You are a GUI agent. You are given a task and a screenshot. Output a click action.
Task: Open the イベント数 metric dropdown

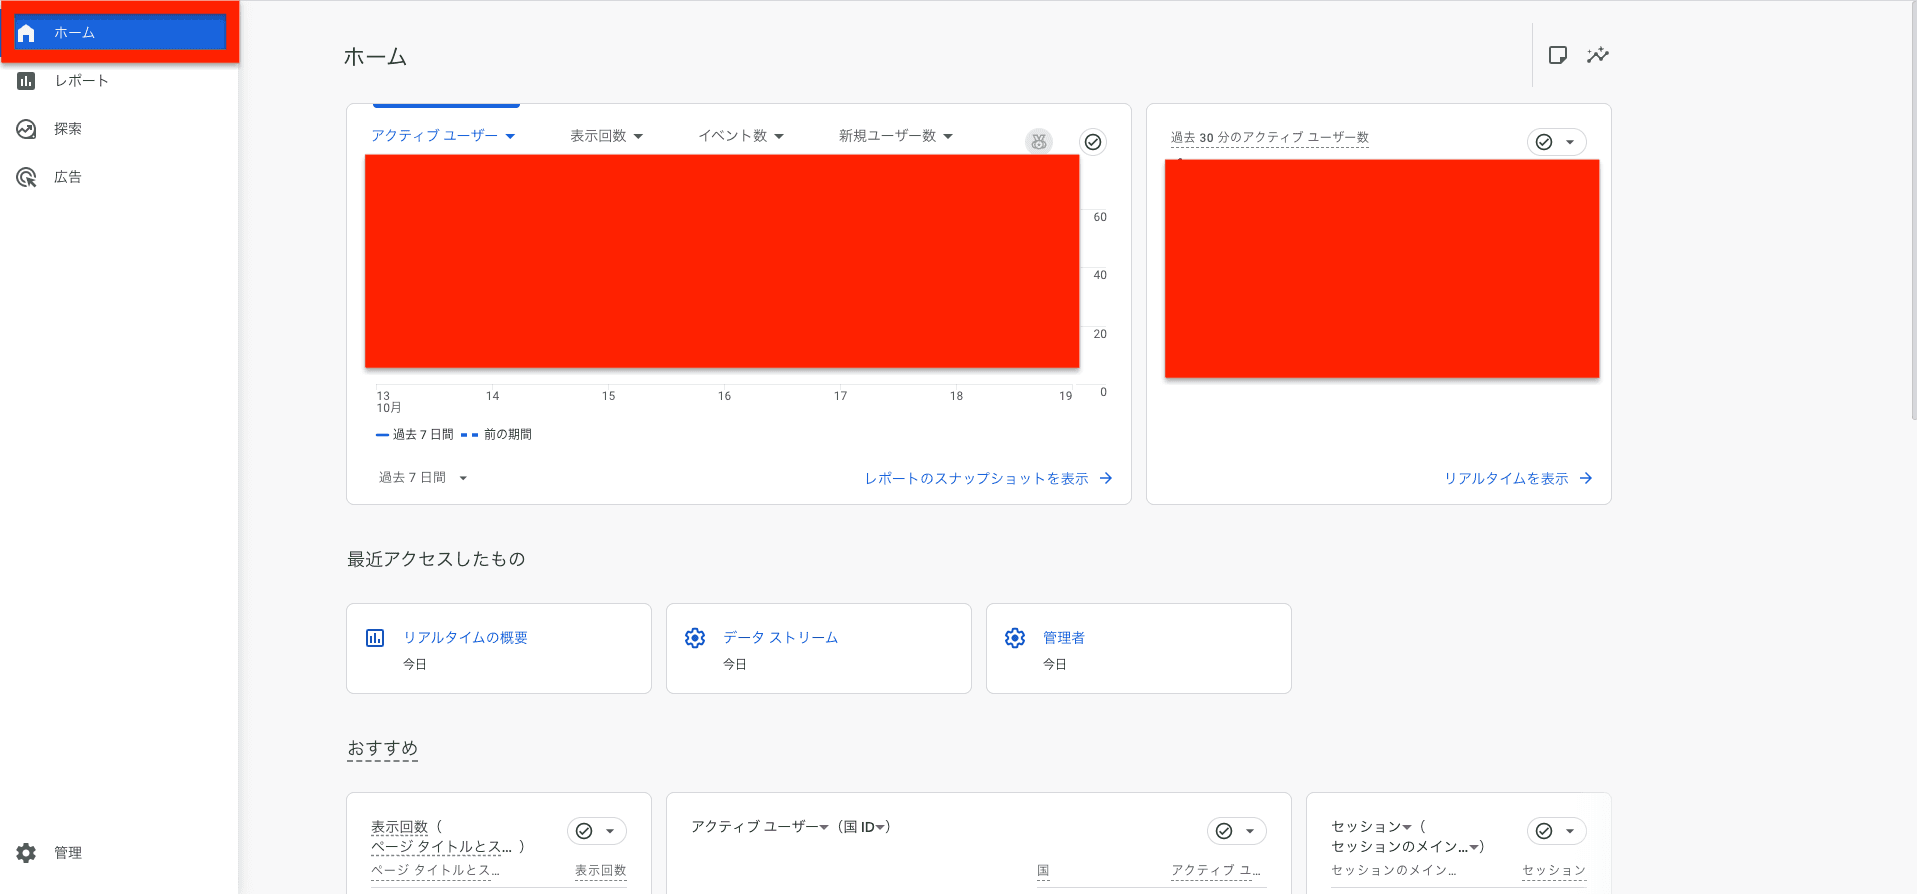click(x=740, y=136)
